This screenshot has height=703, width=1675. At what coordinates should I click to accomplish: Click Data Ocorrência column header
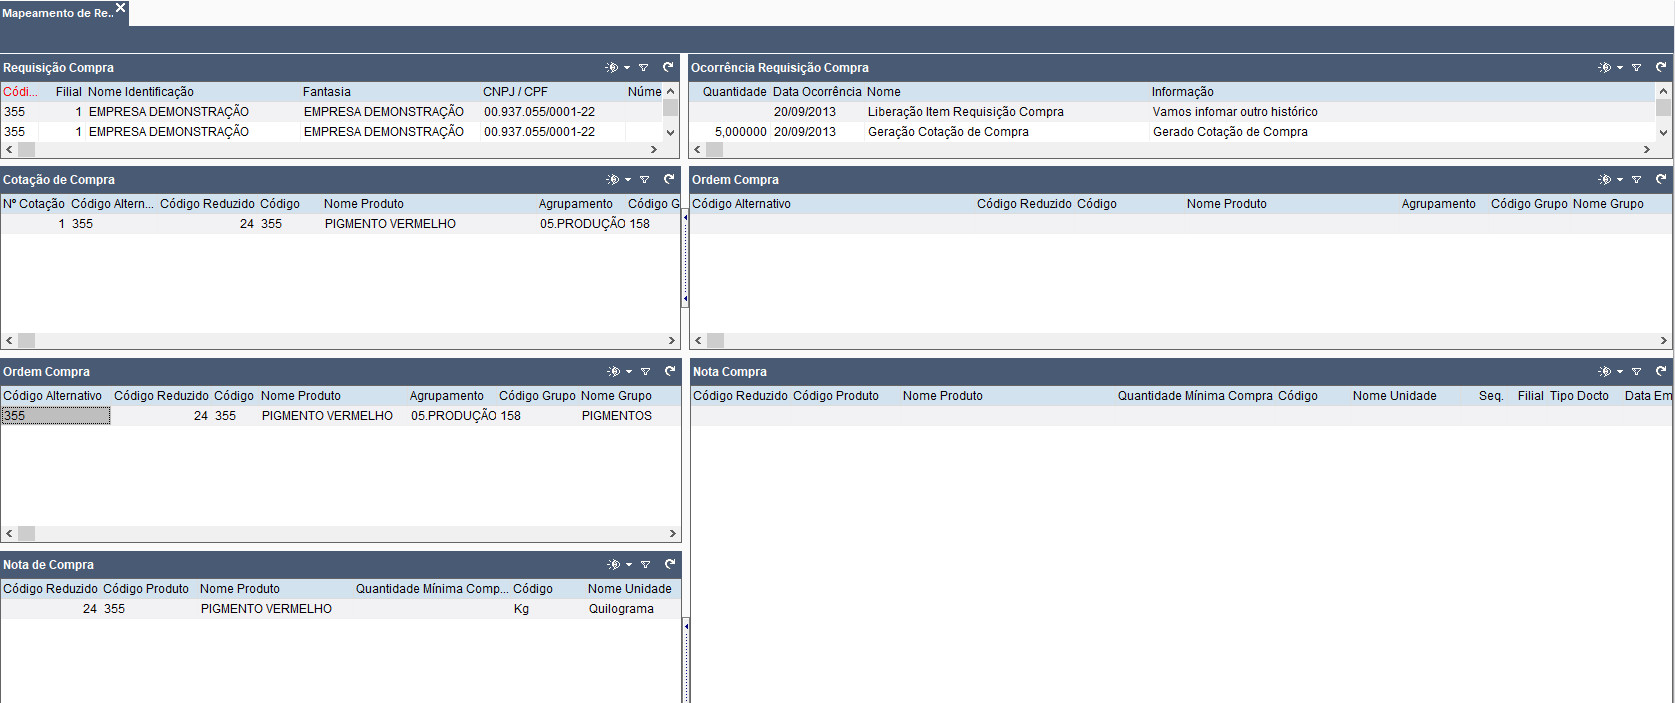coord(816,92)
